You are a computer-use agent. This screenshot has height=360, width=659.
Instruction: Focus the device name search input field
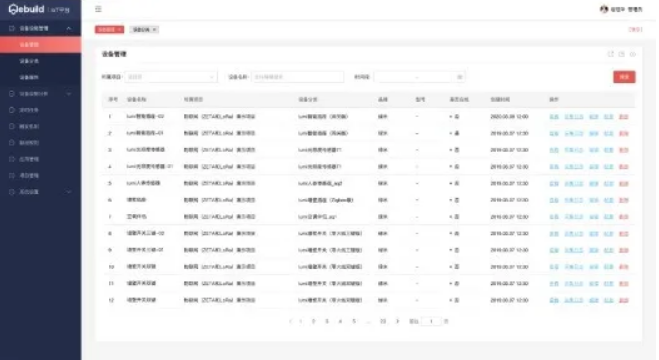(298, 77)
